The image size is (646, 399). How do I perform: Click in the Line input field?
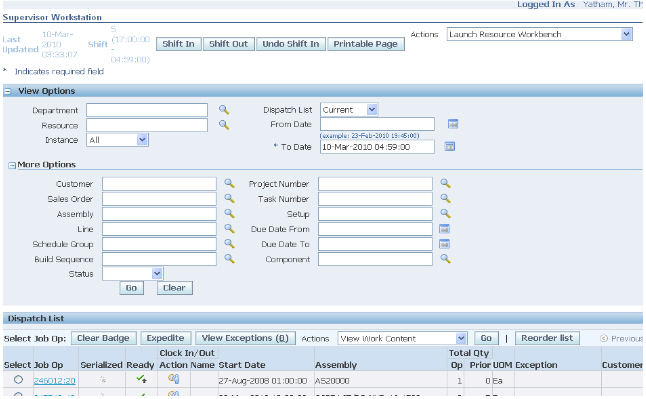click(159, 229)
